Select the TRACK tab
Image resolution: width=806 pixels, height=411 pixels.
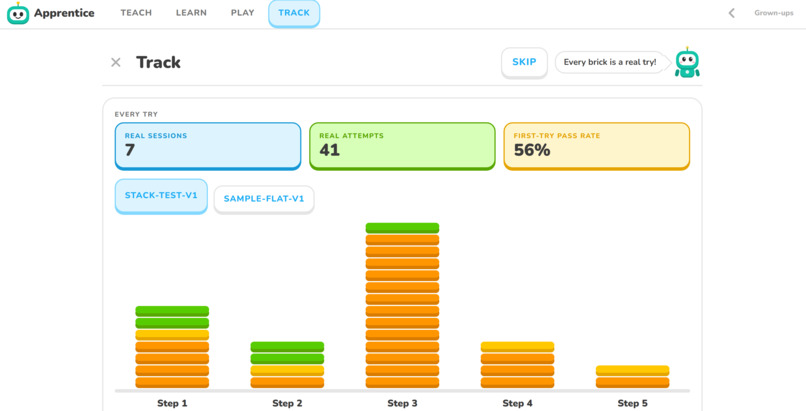click(x=294, y=13)
